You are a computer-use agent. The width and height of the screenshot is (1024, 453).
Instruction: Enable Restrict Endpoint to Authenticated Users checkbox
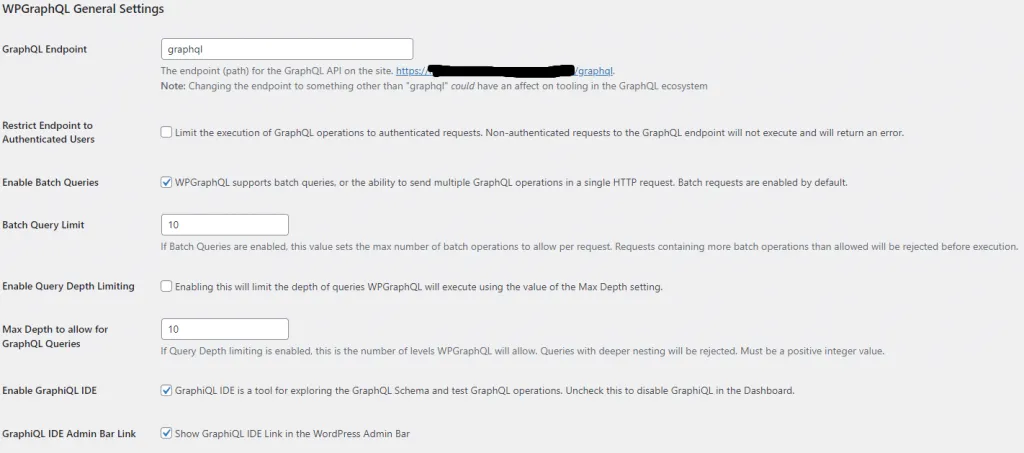166,133
